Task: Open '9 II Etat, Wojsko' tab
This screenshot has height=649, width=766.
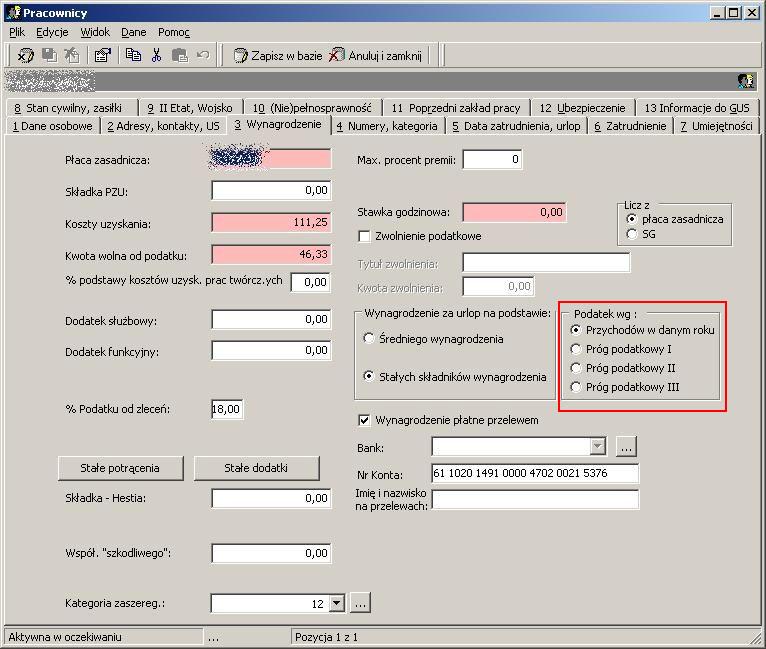Action: point(190,108)
